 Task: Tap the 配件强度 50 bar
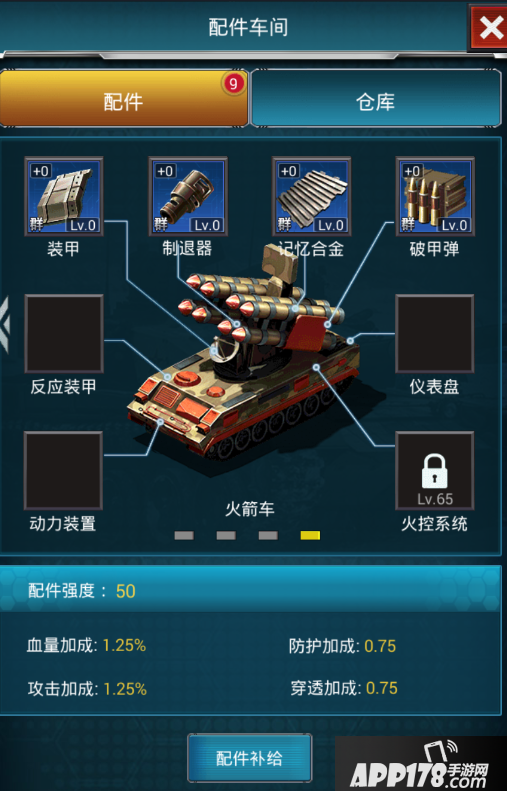tap(250, 590)
